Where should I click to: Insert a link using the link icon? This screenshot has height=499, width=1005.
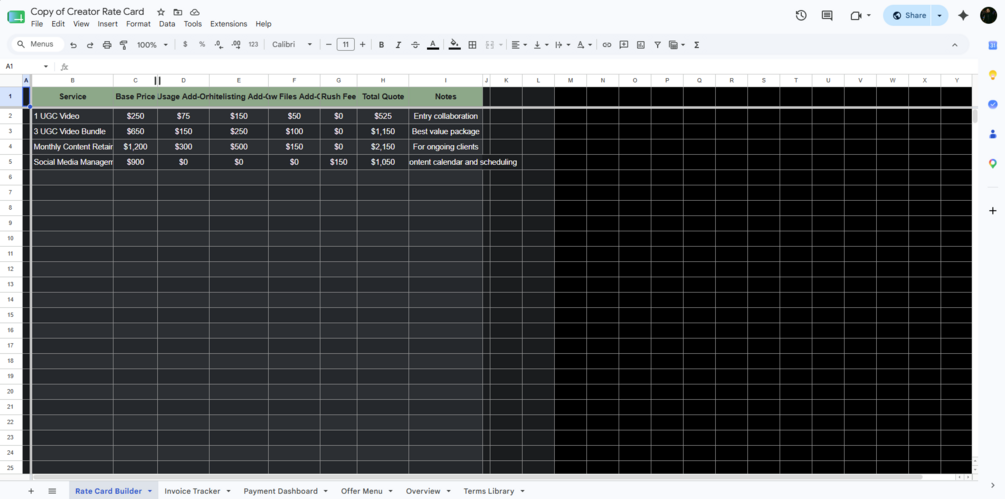click(x=606, y=45)
